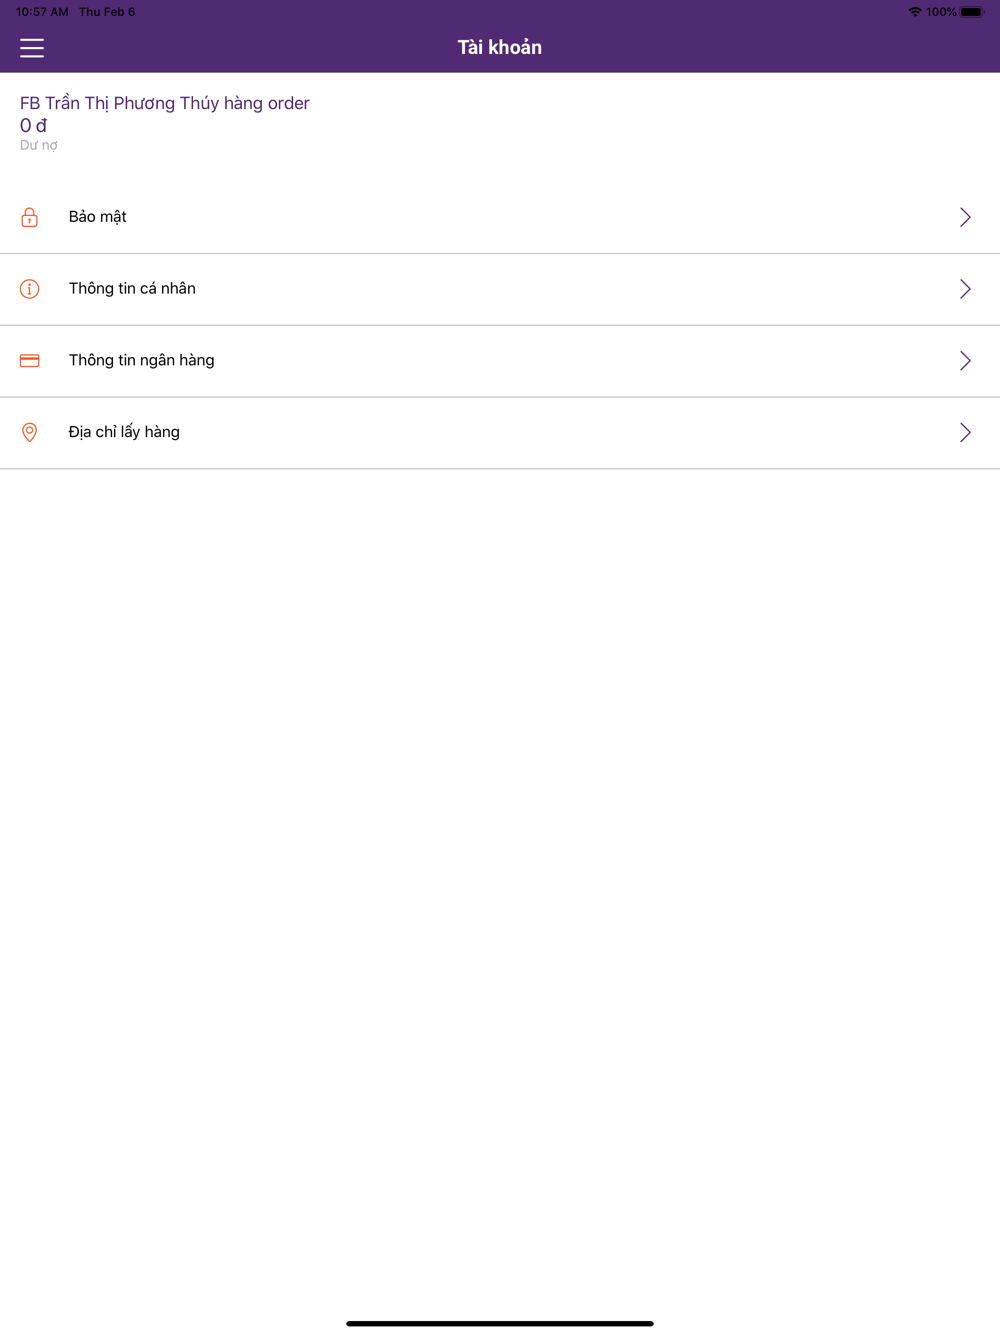The height and width of the screenshot is (1334, 1000).
Task: Expand the Thông tin cá nhân chevron
Action: click(965, 289)
